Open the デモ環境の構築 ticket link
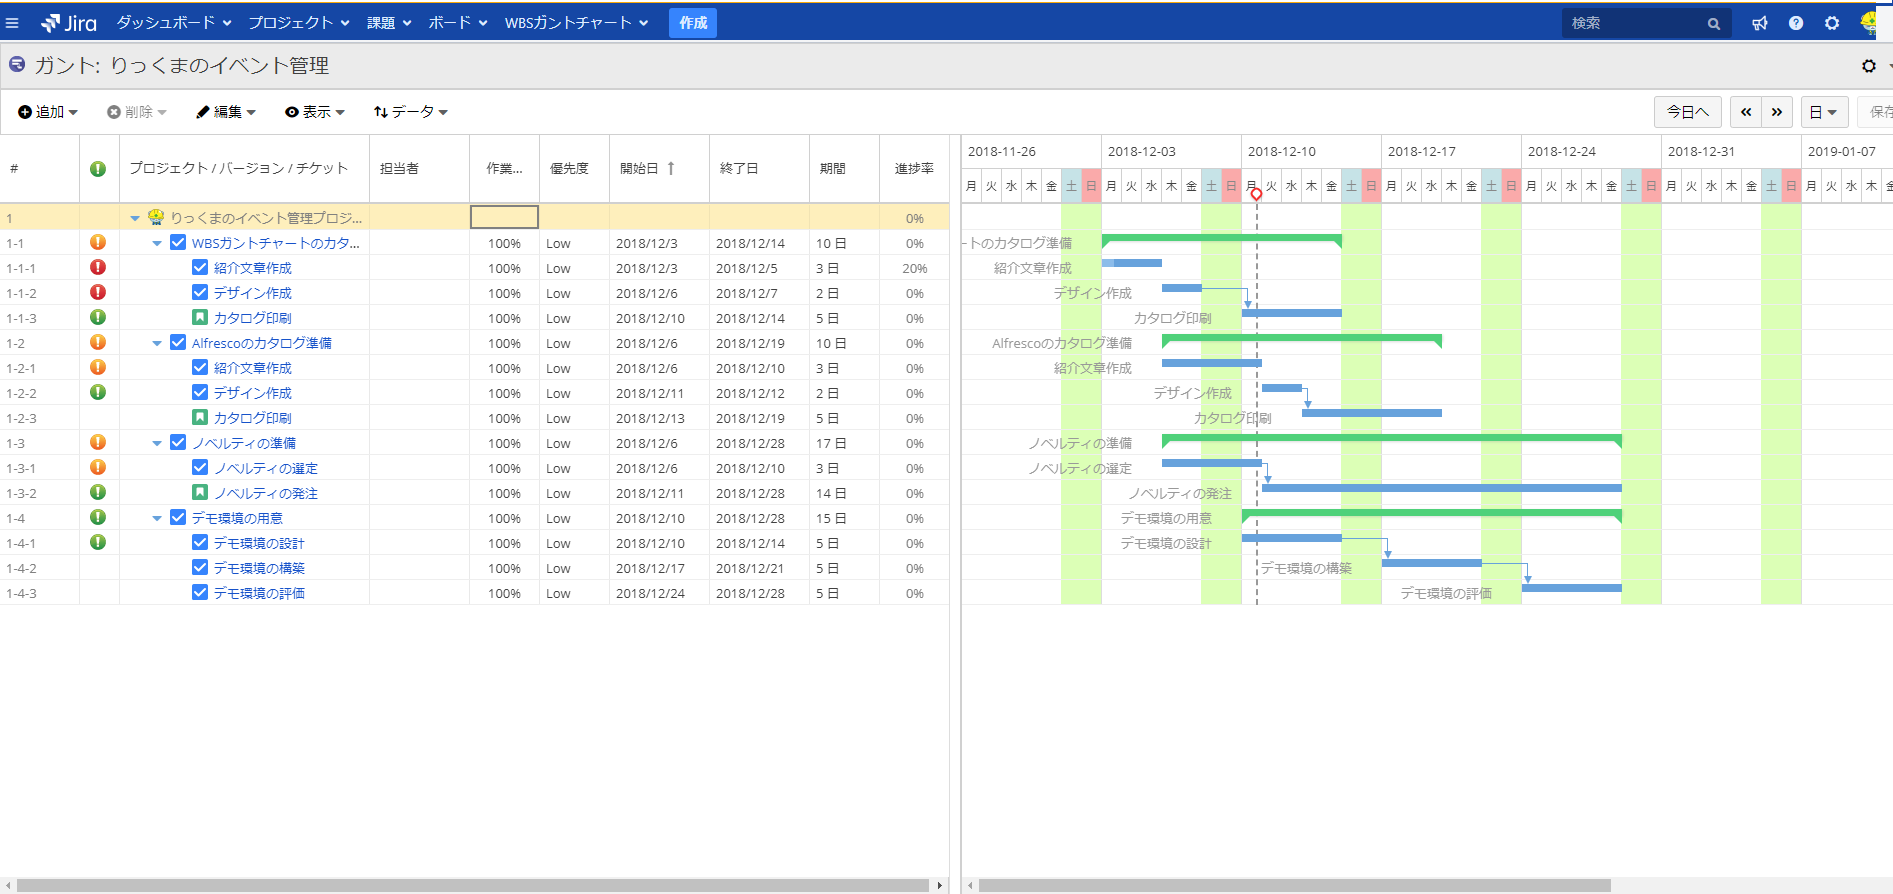The width and height of the screenshot is (1893, 894). click(259, 568)
